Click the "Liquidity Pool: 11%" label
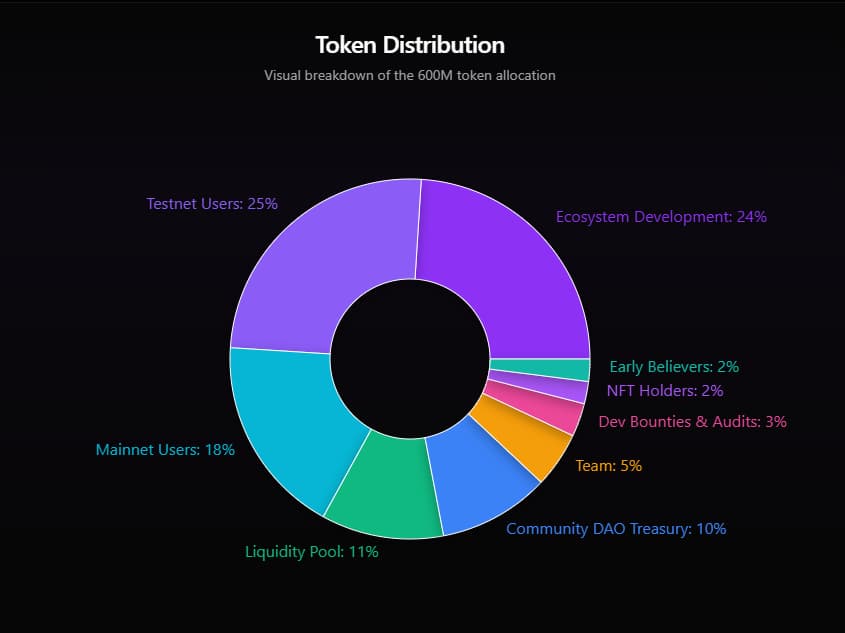Viewport: 845px width, 633px height. [312, 552]
